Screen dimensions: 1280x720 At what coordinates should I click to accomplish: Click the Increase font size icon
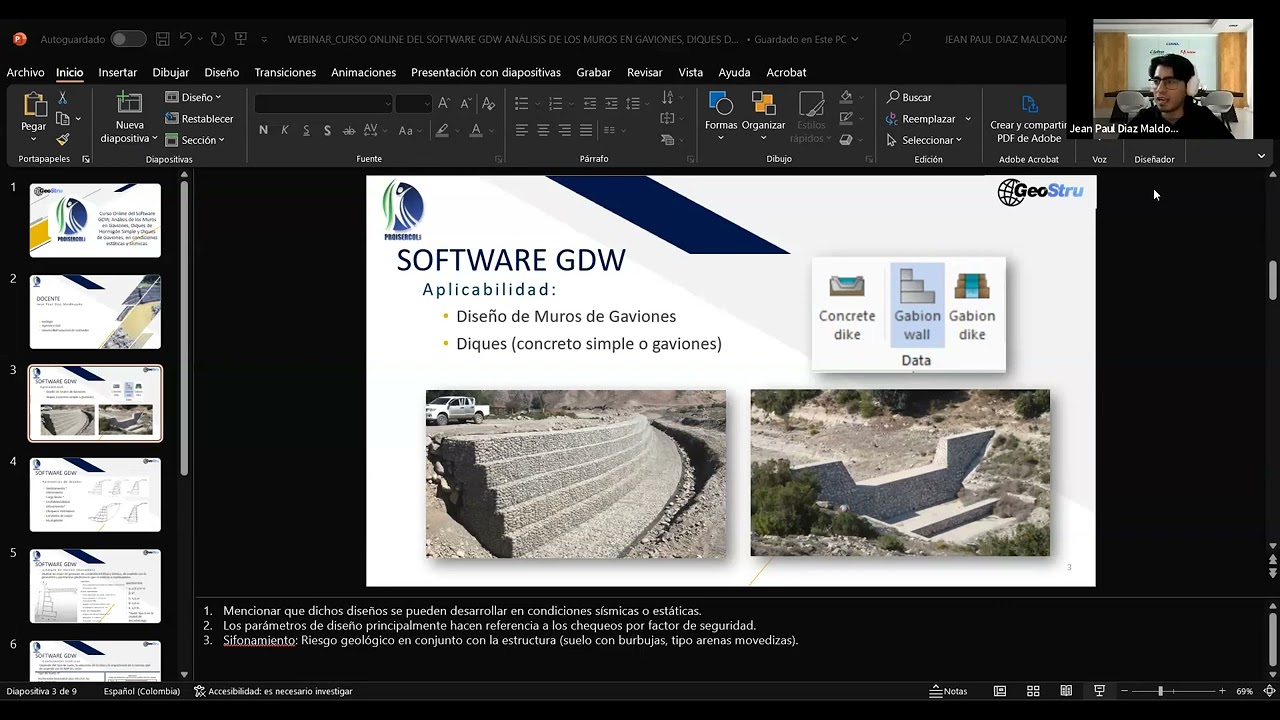pos(444,104)
